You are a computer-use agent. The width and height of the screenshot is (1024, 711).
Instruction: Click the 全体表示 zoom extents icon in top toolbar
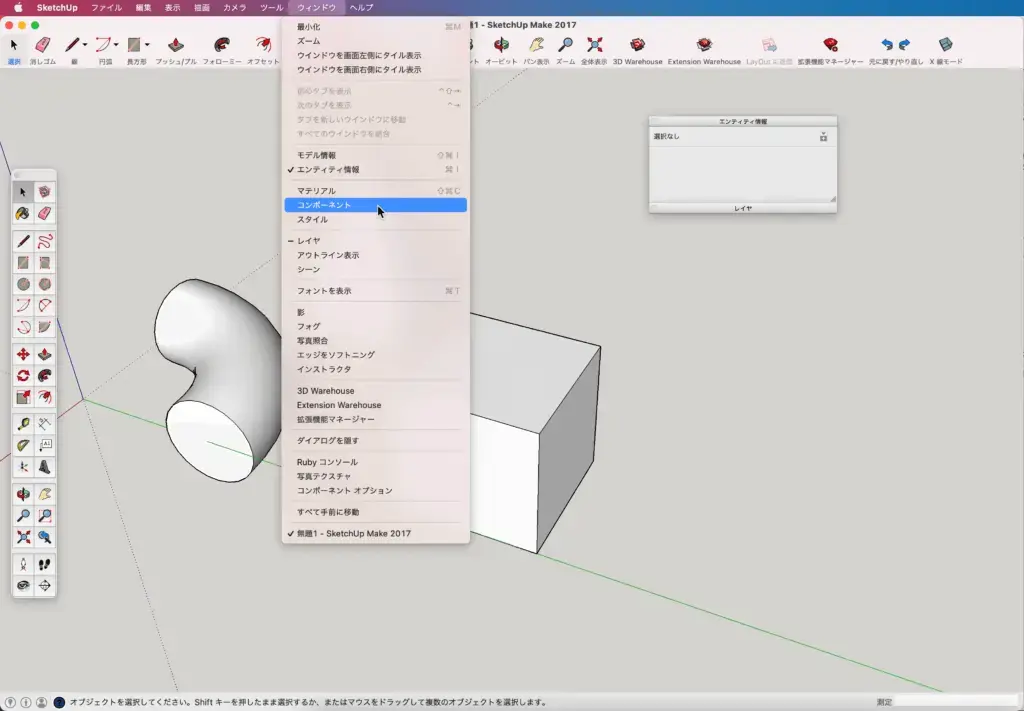pyautogui.click(x=594, y=45)
